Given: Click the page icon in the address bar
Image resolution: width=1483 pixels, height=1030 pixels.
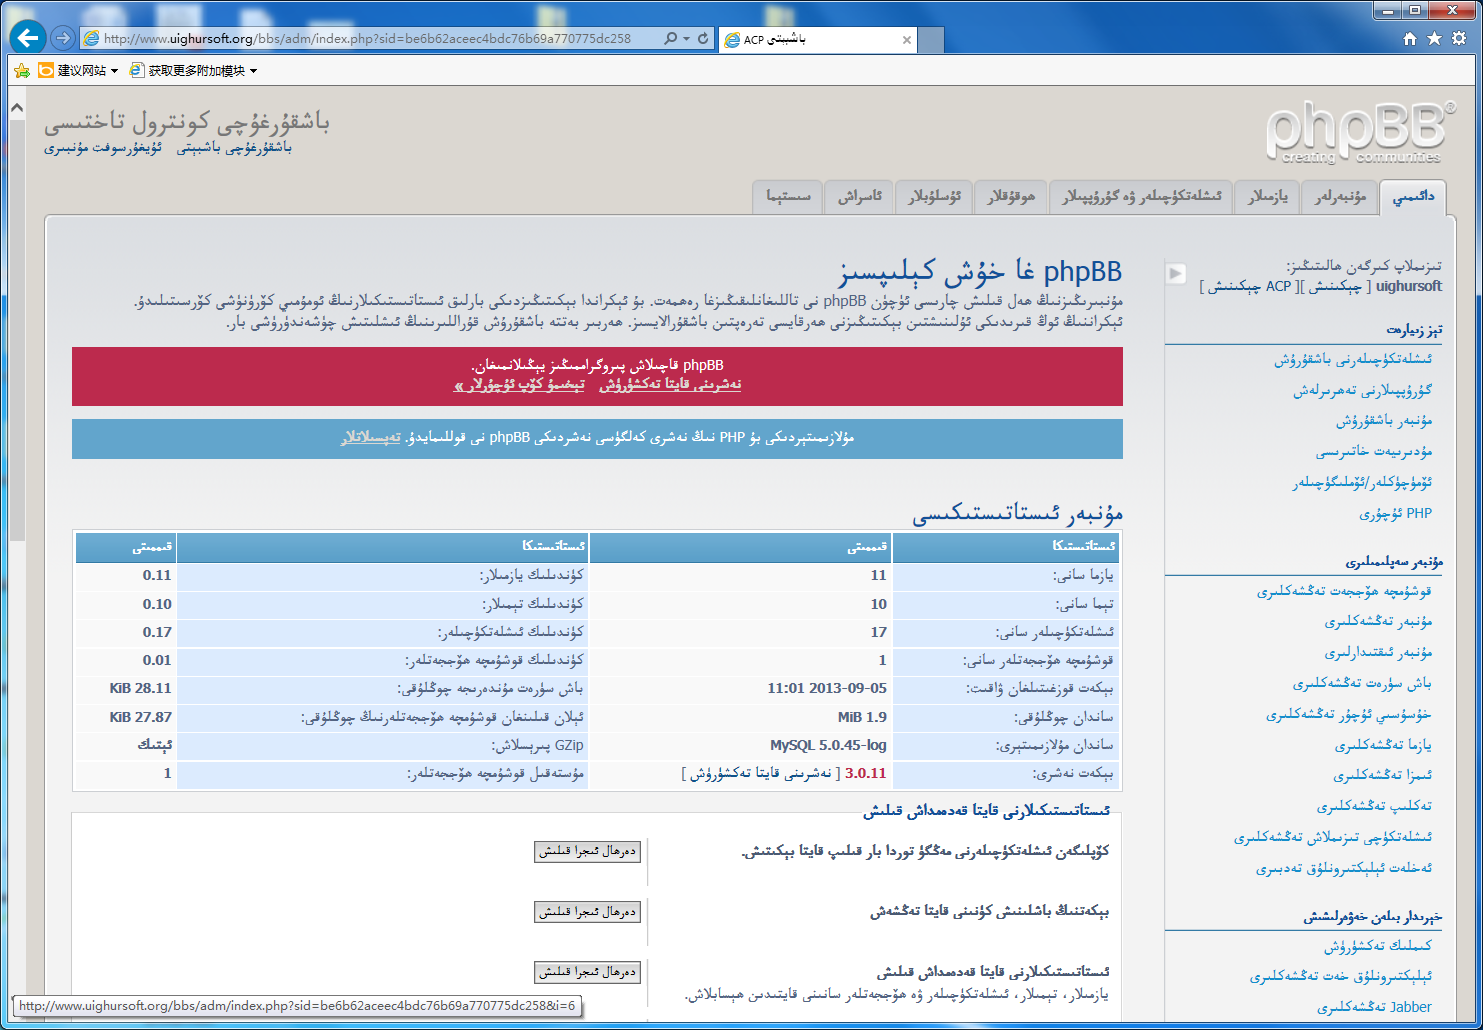Looking at the screenshot, I should 91,38.
